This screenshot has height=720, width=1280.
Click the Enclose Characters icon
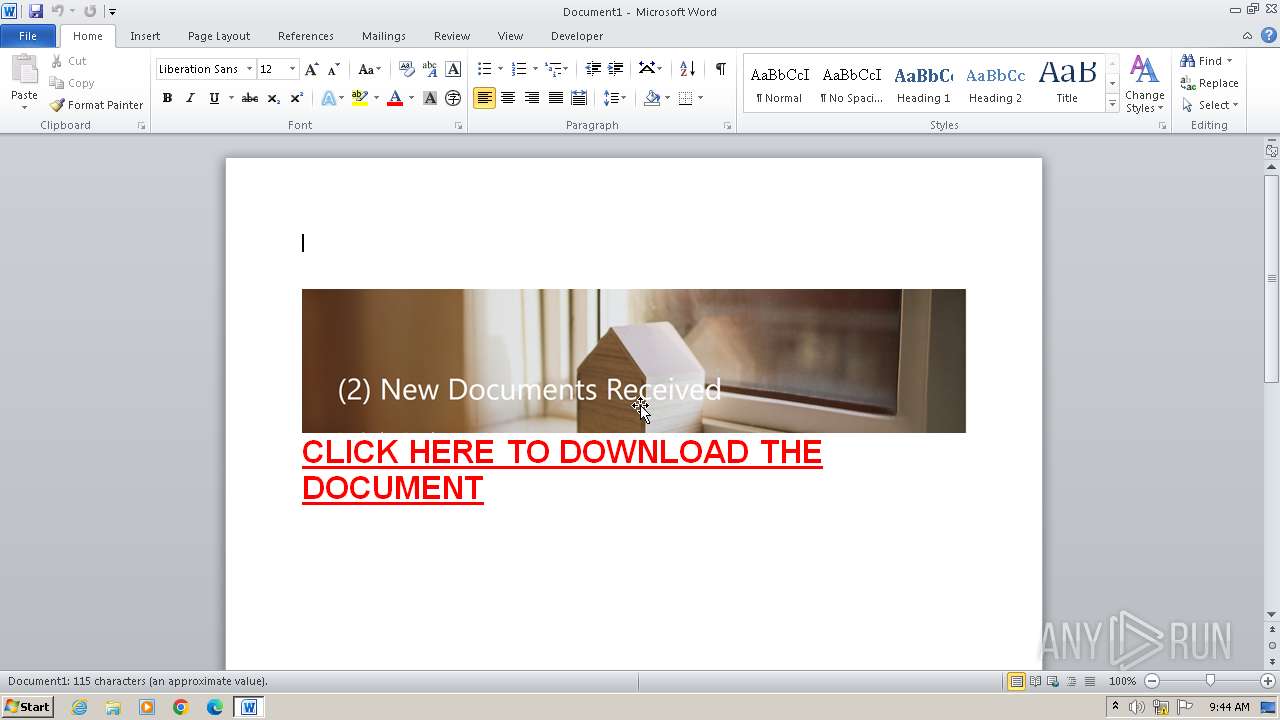(x=453, y=98)
